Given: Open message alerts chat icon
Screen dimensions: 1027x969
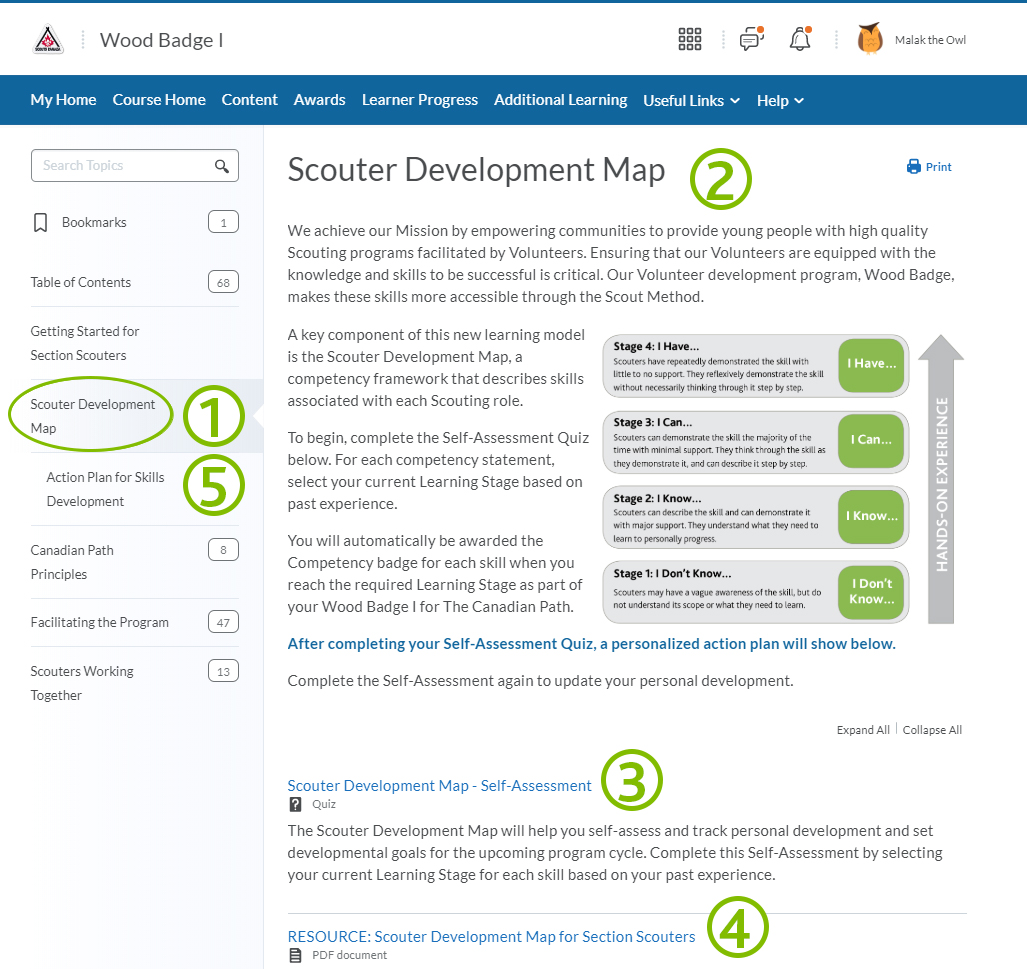Looking at the screenshot, I should coord(752,39).
